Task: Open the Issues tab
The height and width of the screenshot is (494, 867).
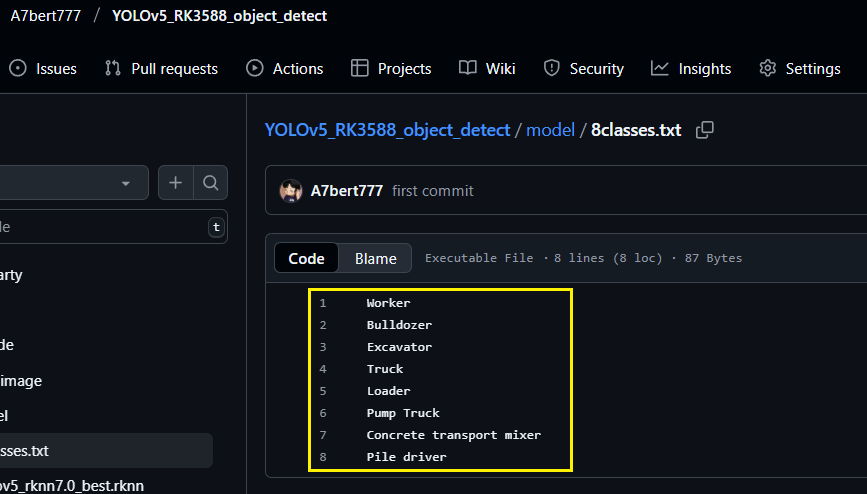Action: 43,69
